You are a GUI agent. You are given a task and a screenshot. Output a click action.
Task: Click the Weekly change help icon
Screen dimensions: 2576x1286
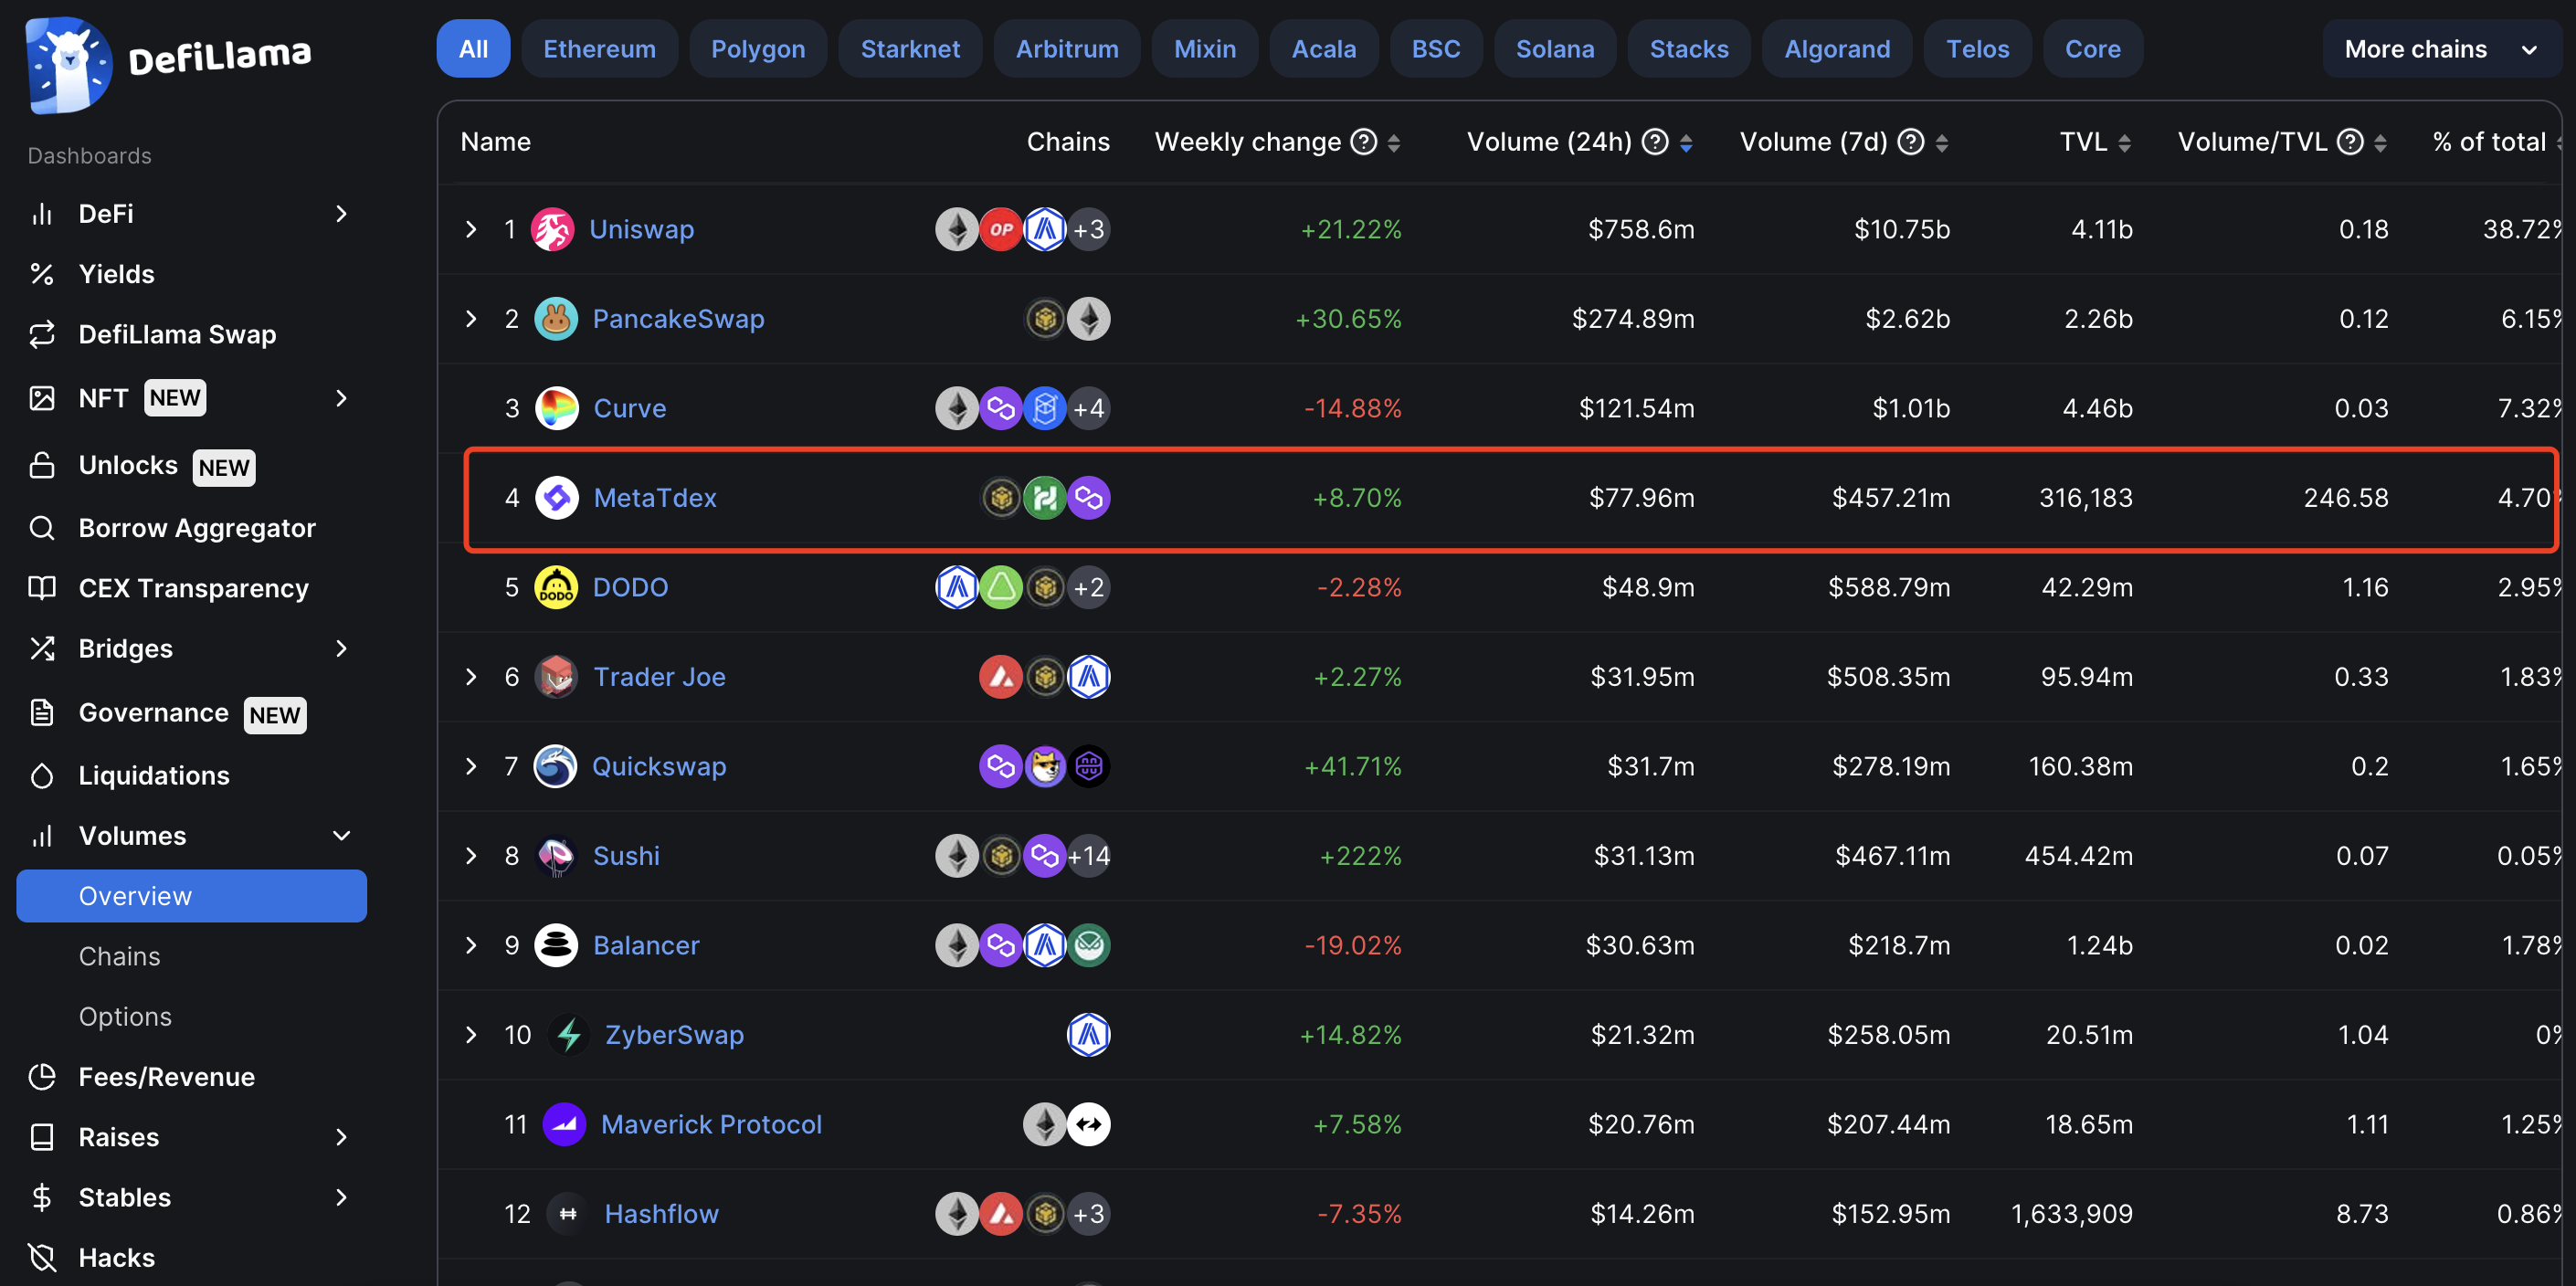[x=1364, y=142]
